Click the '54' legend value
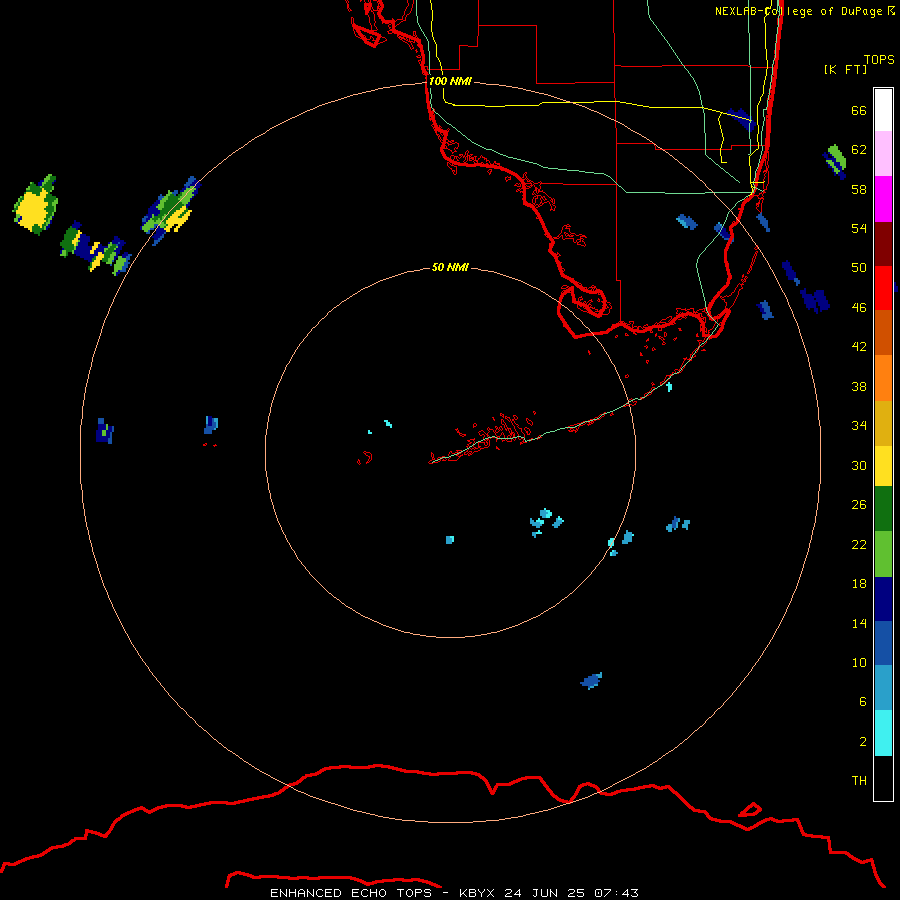The width and height of the screenshot is (900, 900). coord(859,228)
